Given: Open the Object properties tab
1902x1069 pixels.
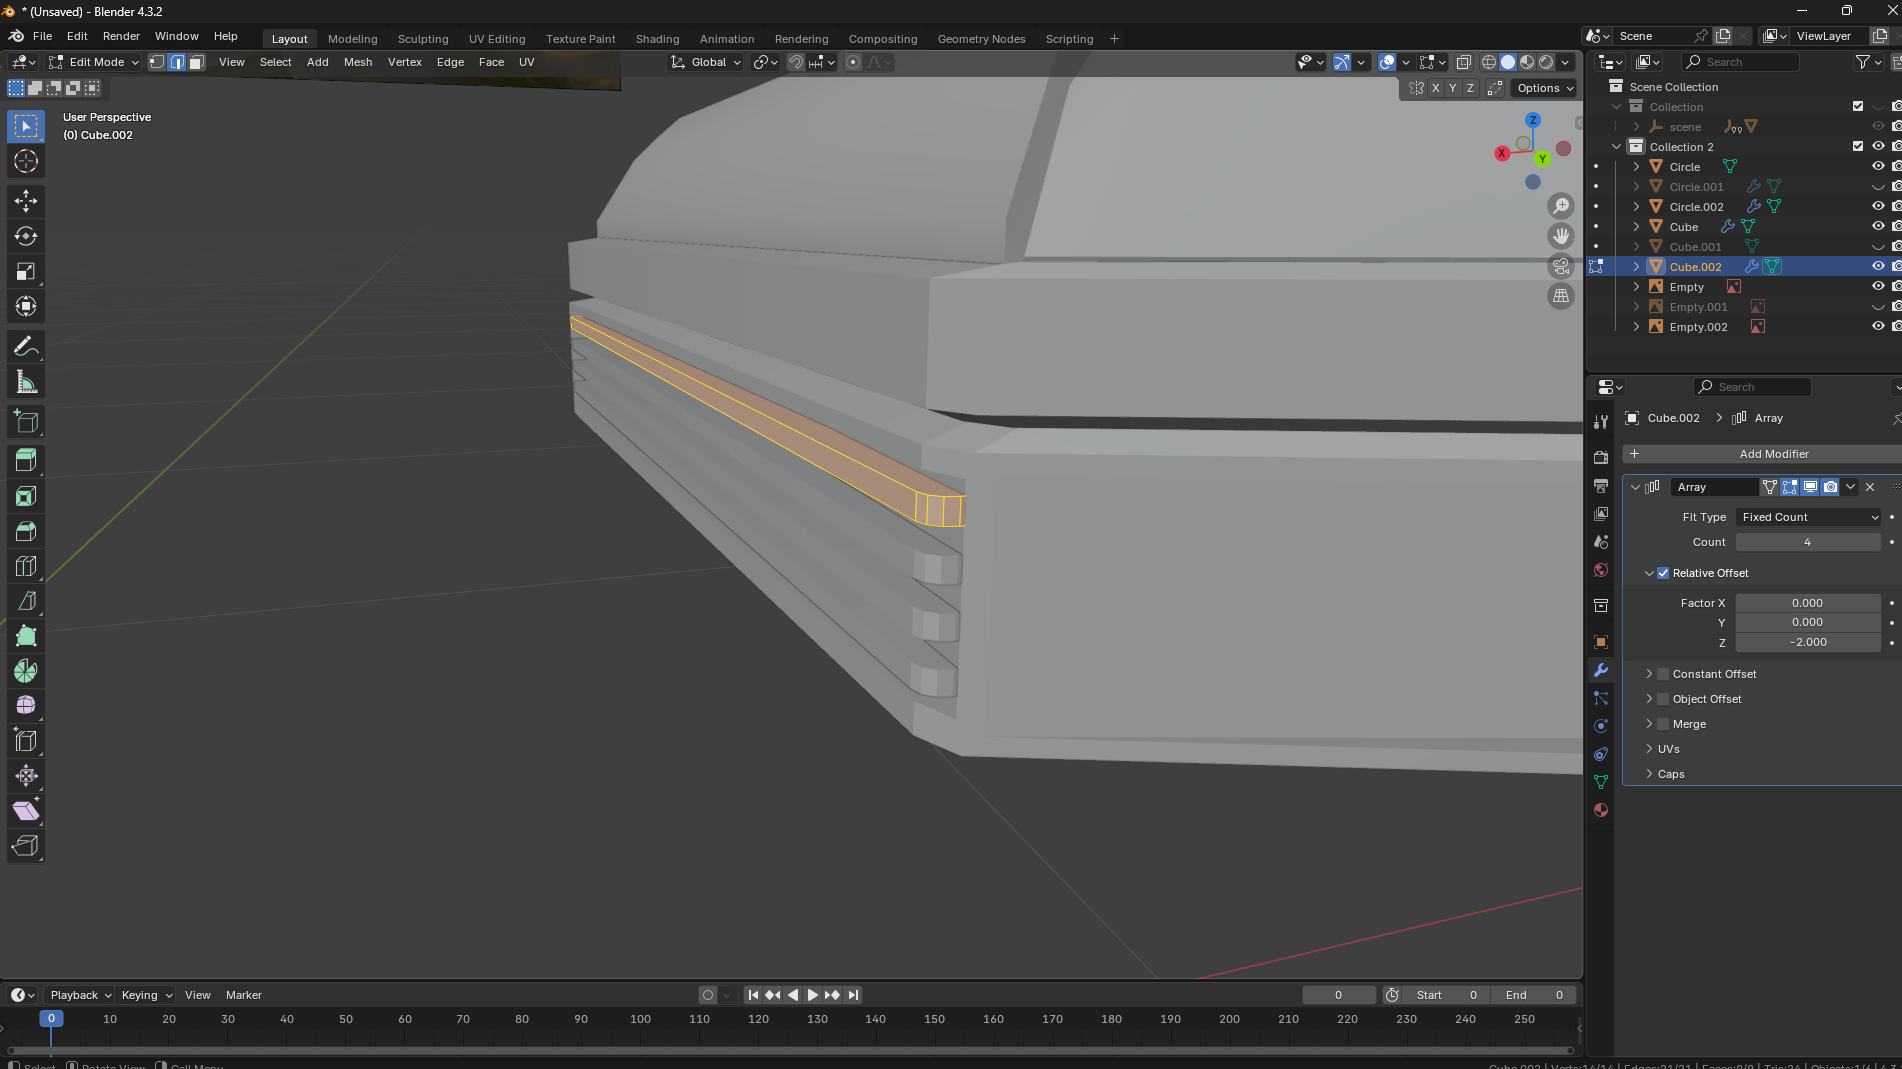Looking at the screenshot, I should coord(1601,642).
